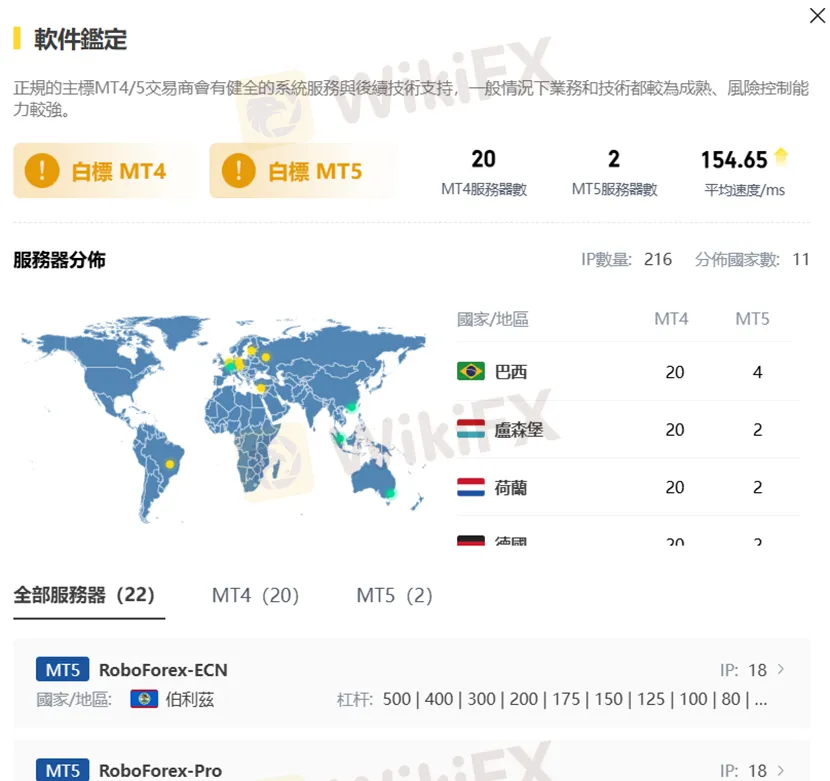830x781 pixels.
Task: Expand RoboForex-Pro IP 18 chevron
Action: [x=781, y=770]
